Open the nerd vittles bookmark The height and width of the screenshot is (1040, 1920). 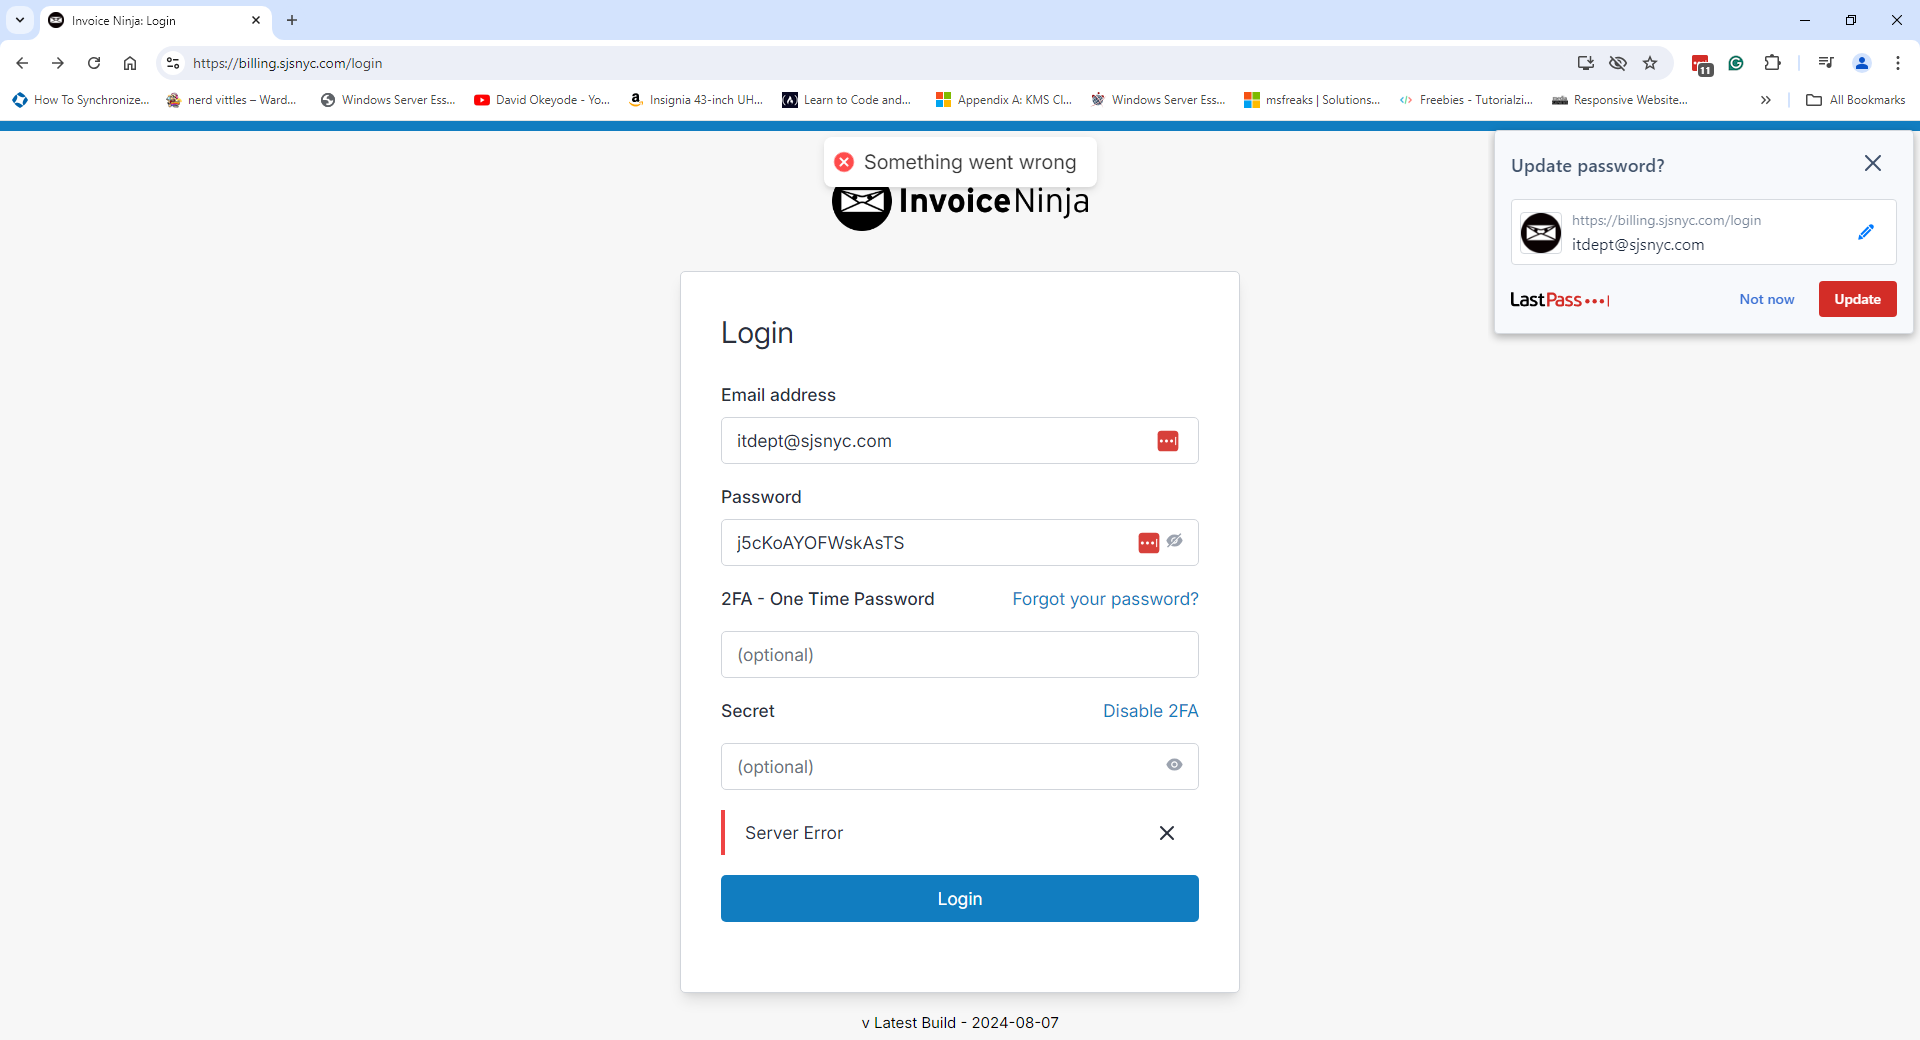[232, 100]
